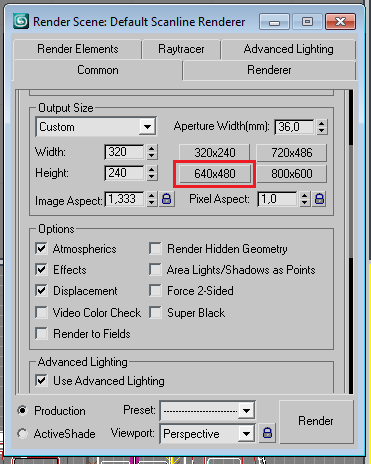Open the Advanced Lighting tab
371x464 pixels.
tap(288, 49)
